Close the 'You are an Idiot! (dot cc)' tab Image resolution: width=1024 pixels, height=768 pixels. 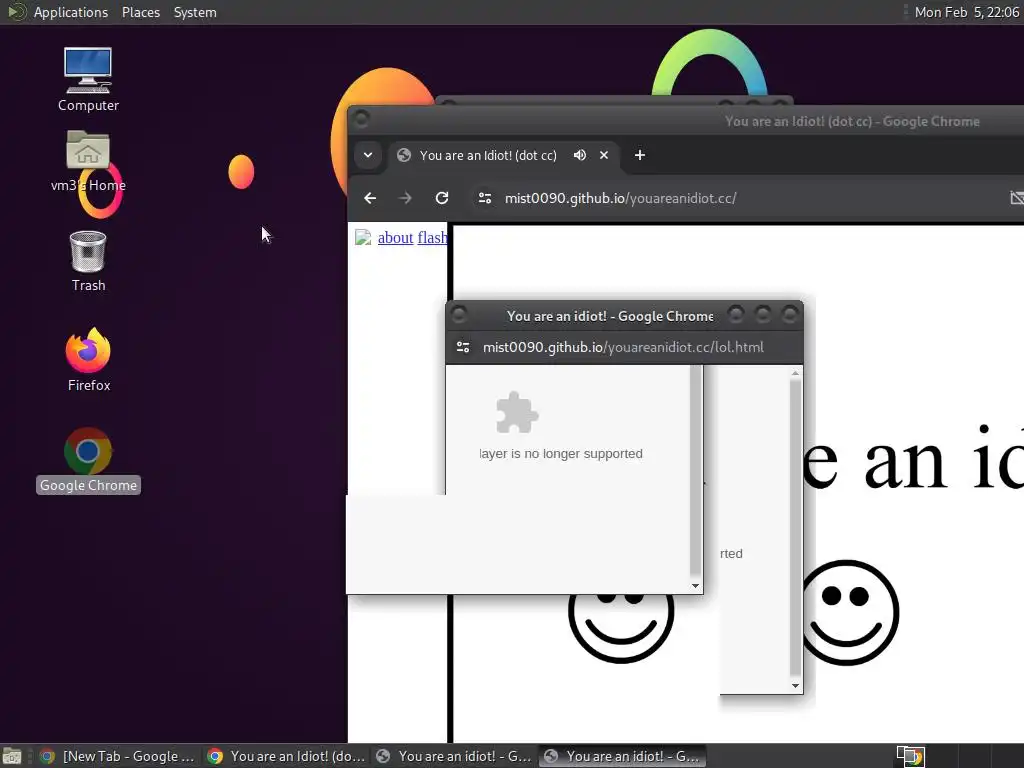pyautogui.click(x=604, y=155)
